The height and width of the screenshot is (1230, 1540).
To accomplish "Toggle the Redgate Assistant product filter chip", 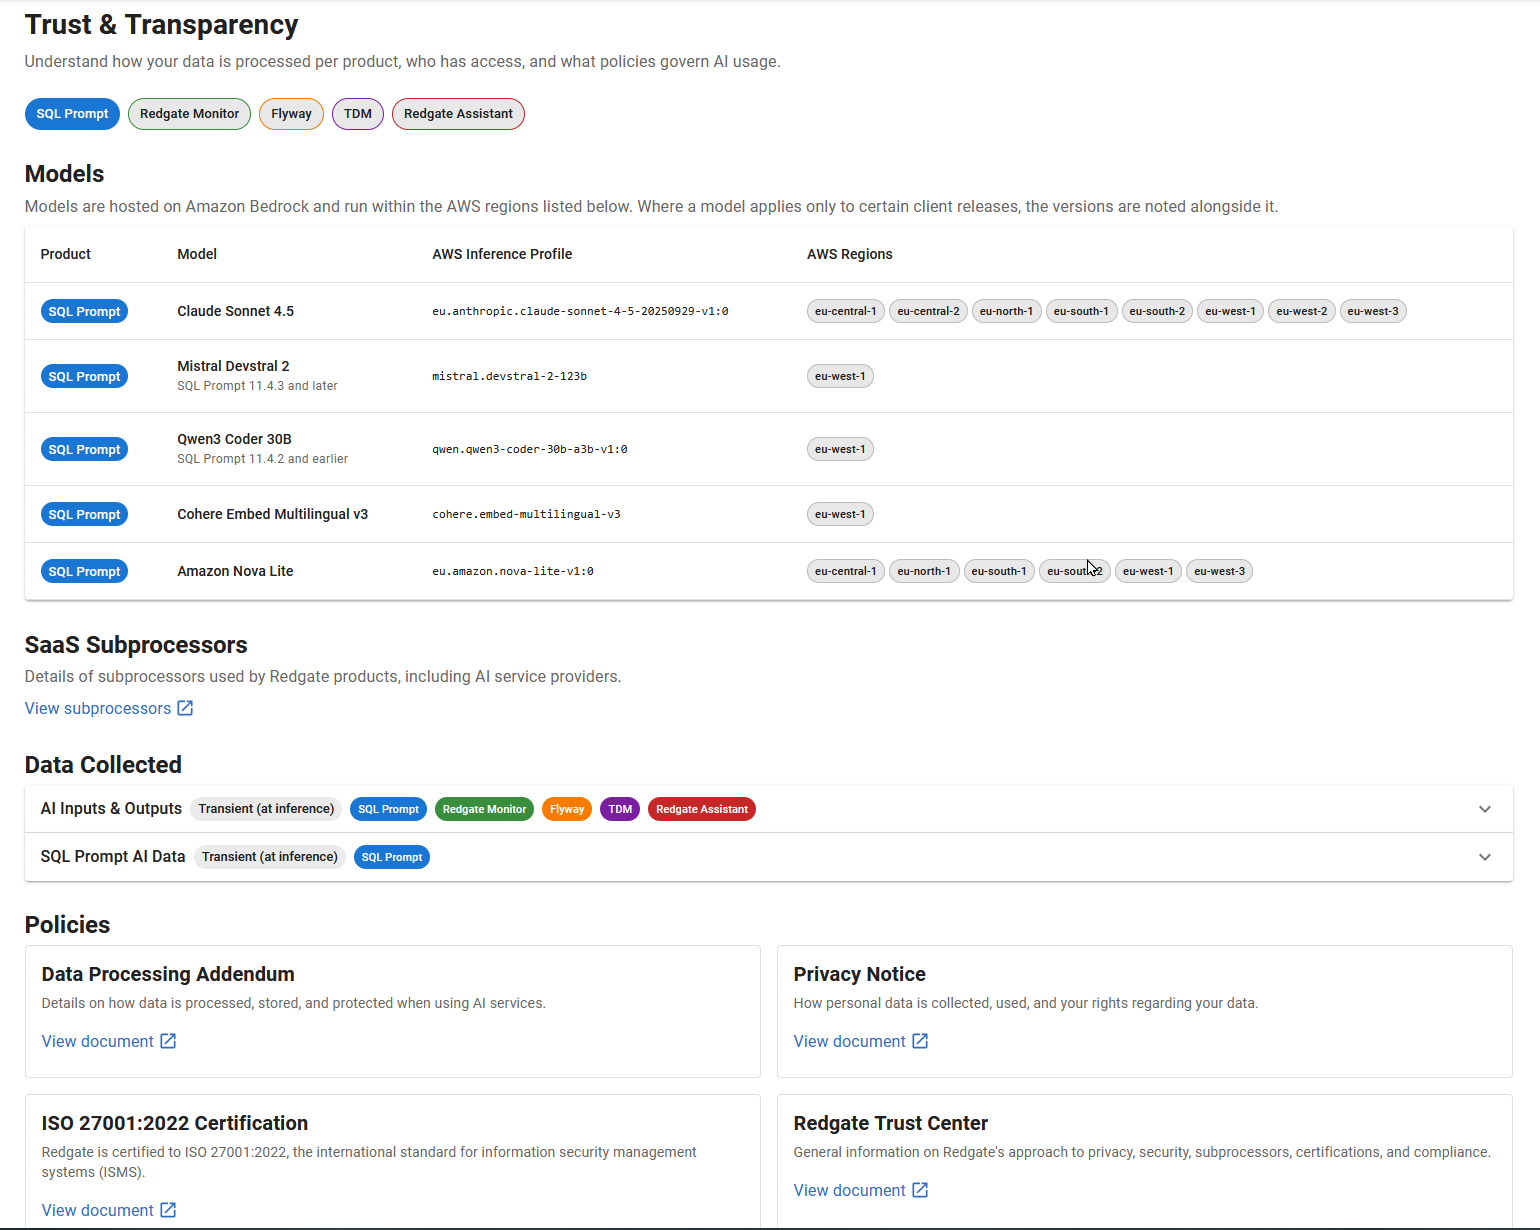I will click(458, 114).
